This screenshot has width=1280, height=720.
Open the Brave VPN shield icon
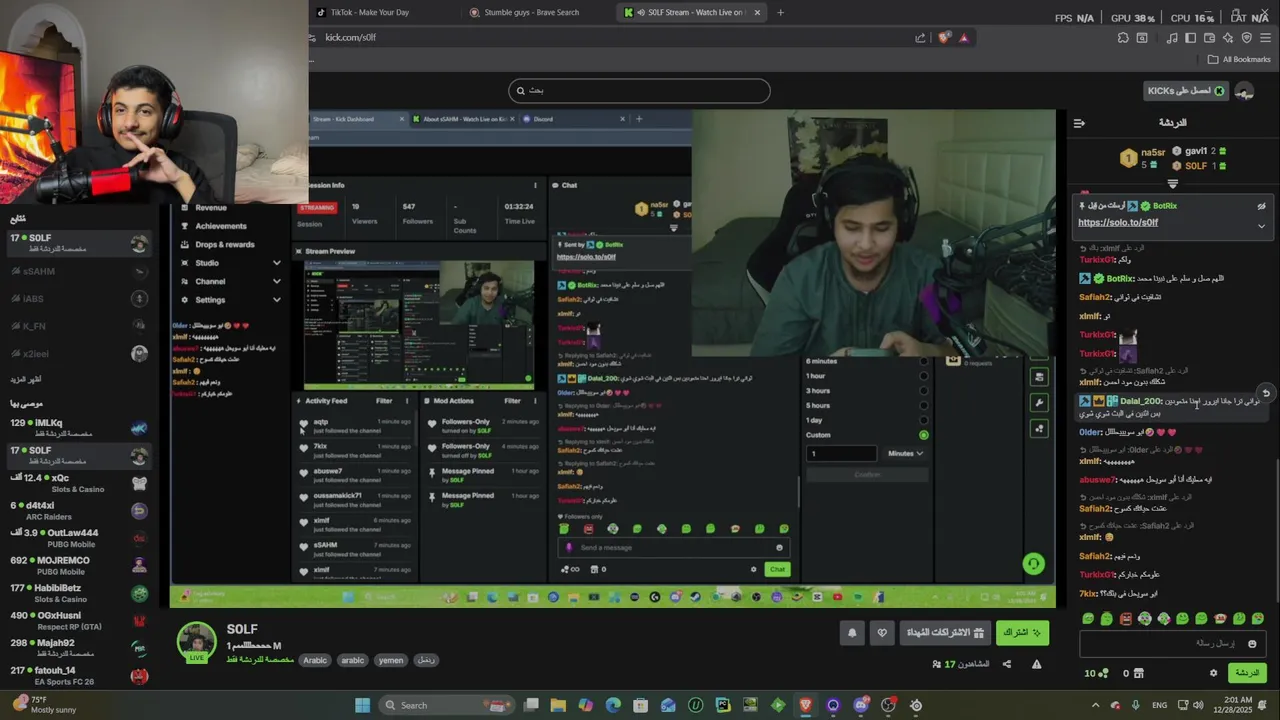point(1247,38)
